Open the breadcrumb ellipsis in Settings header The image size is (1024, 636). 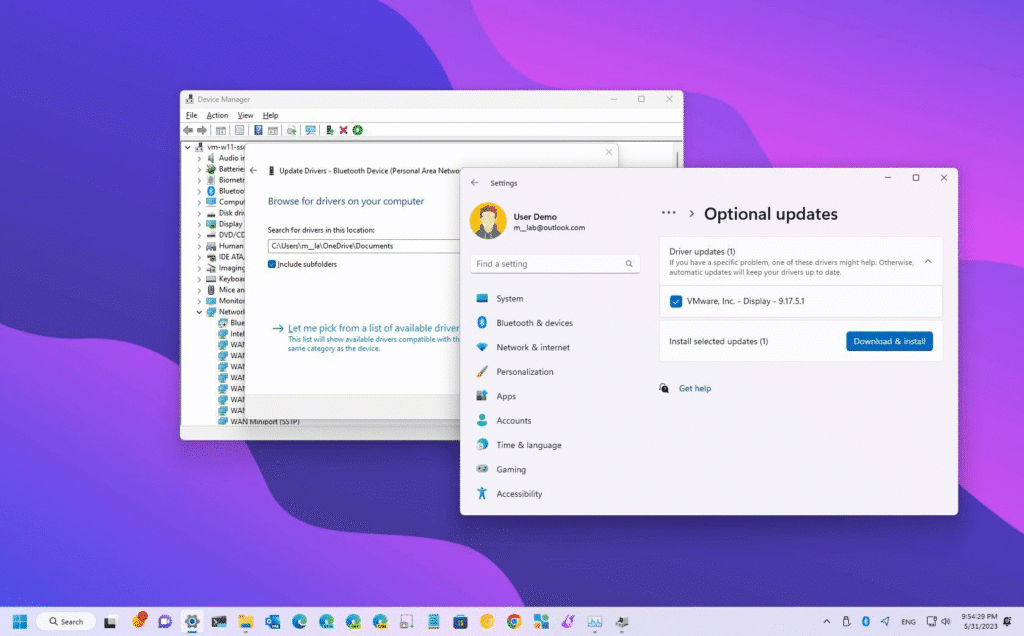pos(668,213)
